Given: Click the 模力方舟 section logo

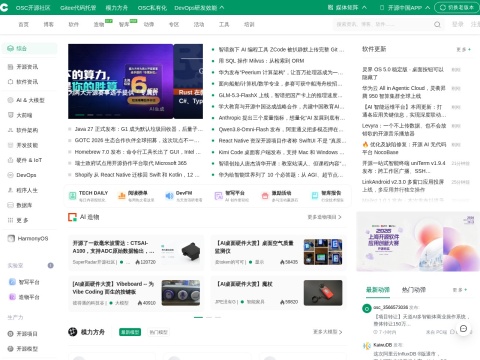Looking at the screenshot, I should coord(72,332).
